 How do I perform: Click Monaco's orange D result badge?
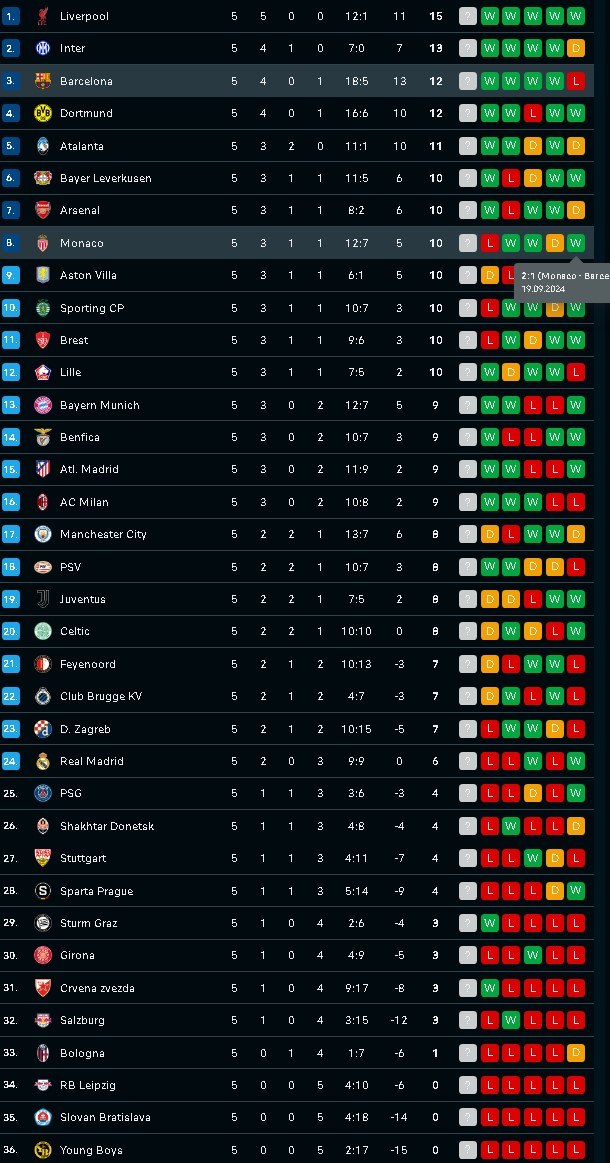pyautogui.click(x=554, y=243)
